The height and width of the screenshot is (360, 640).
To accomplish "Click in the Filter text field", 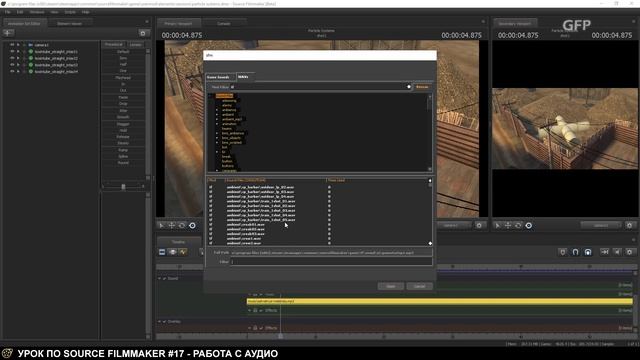I will [331, 262].
